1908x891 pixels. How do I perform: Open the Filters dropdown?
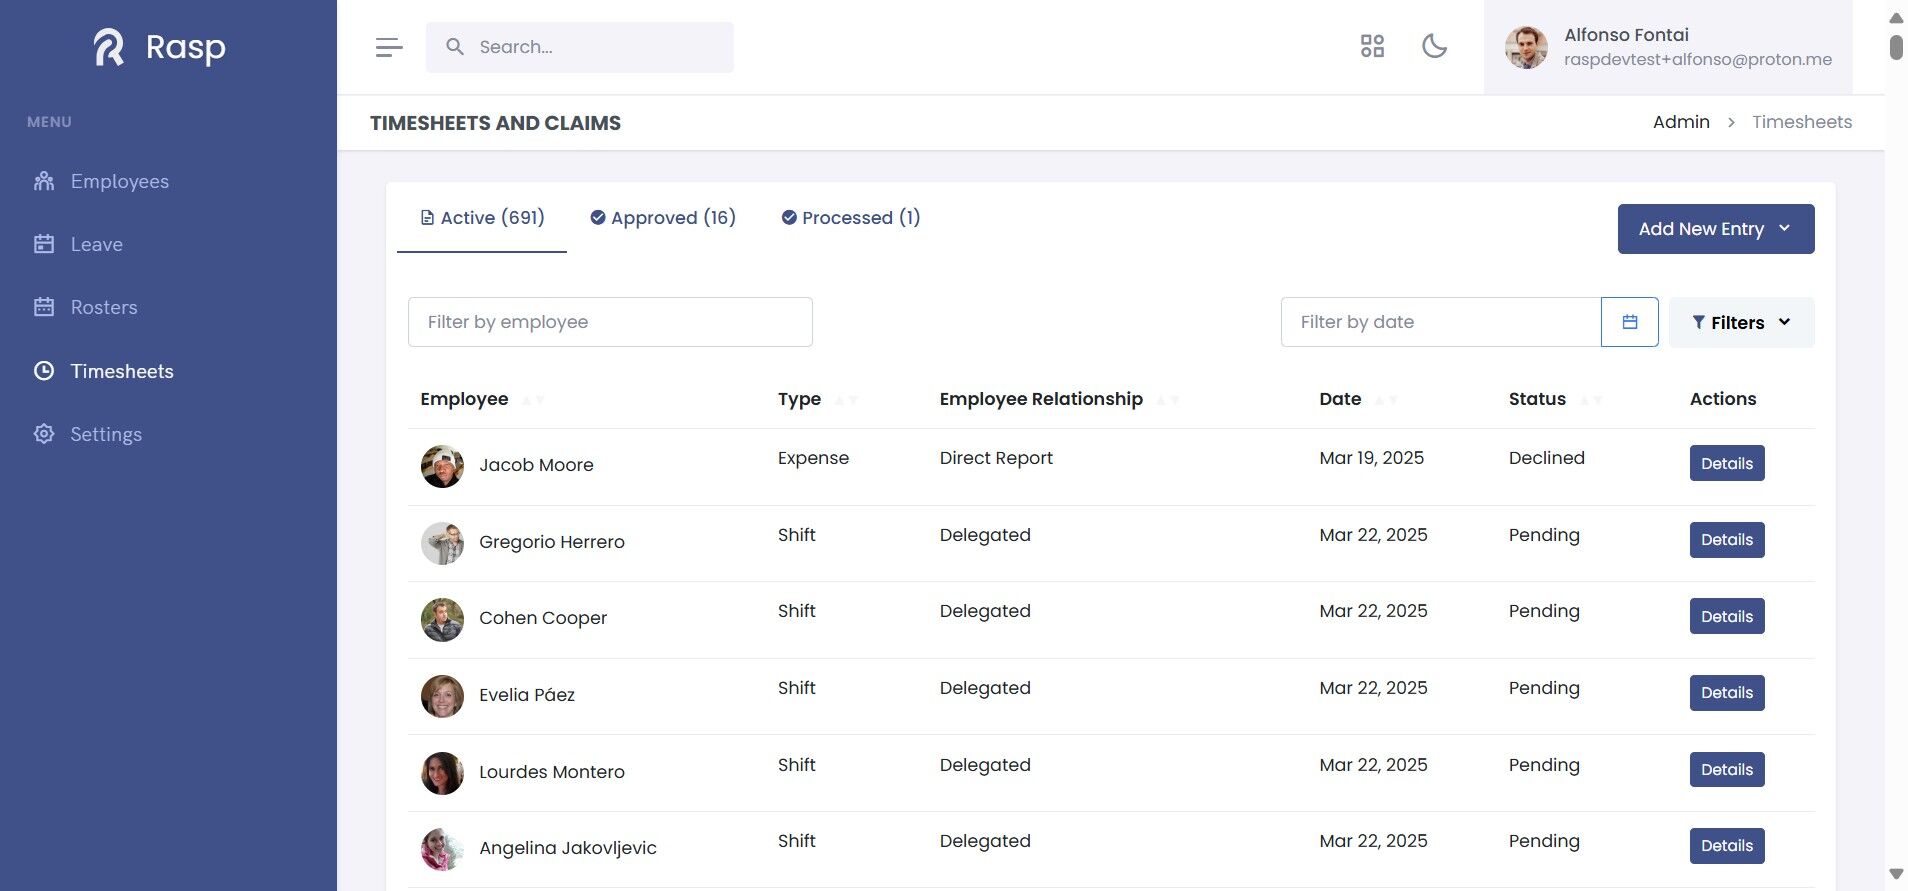(x=1741, y=322)
